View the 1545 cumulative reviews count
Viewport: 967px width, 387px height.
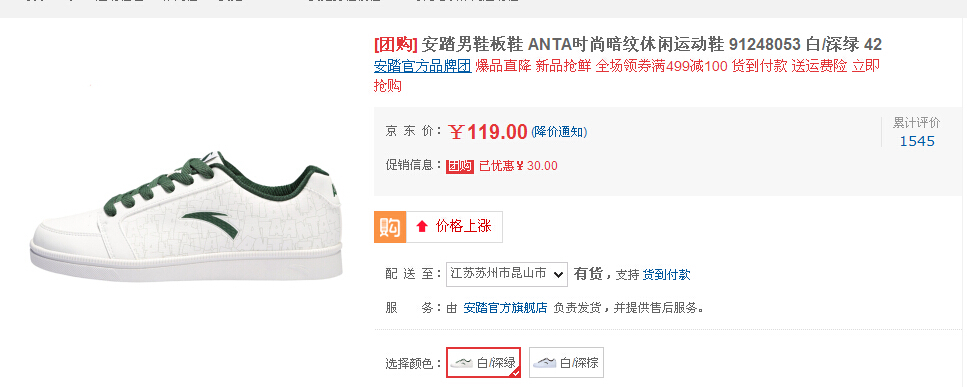click(917, 141)
